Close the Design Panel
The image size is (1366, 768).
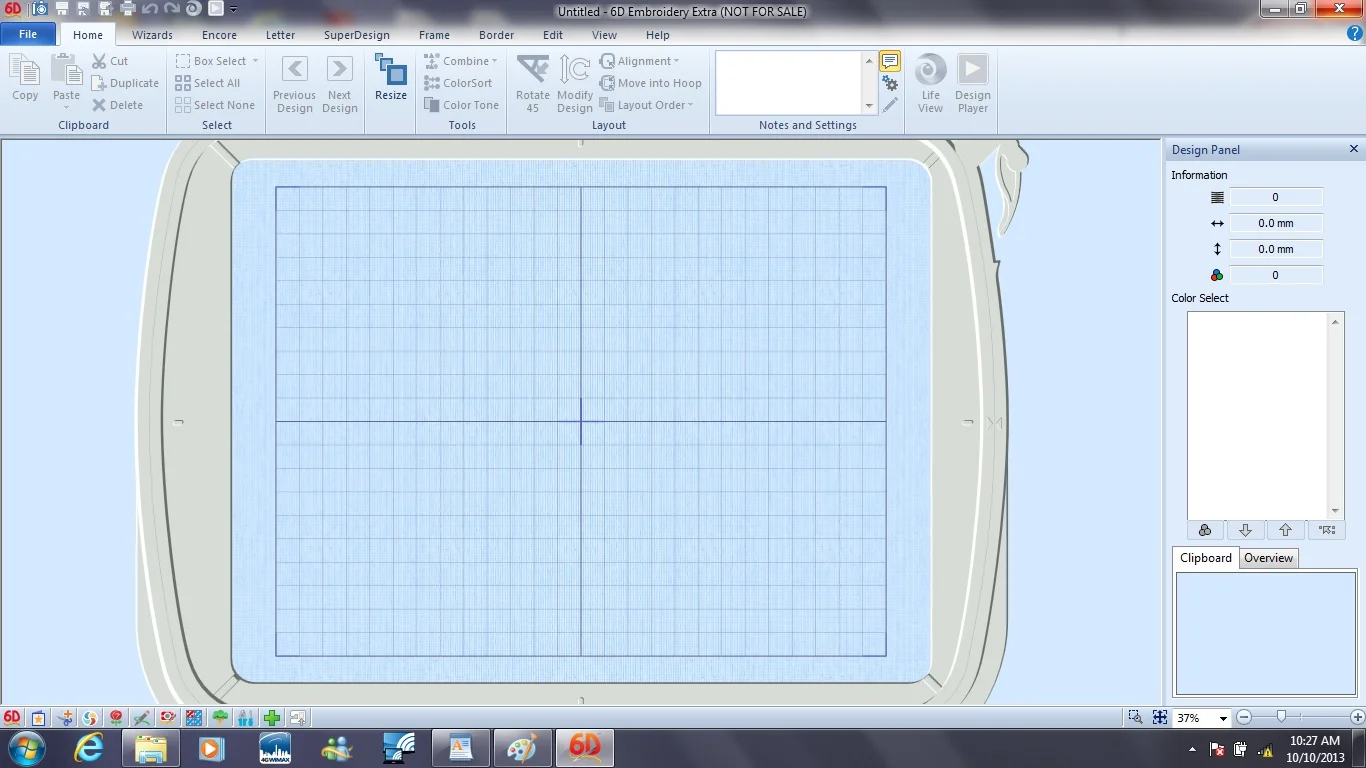[1354, 149]
